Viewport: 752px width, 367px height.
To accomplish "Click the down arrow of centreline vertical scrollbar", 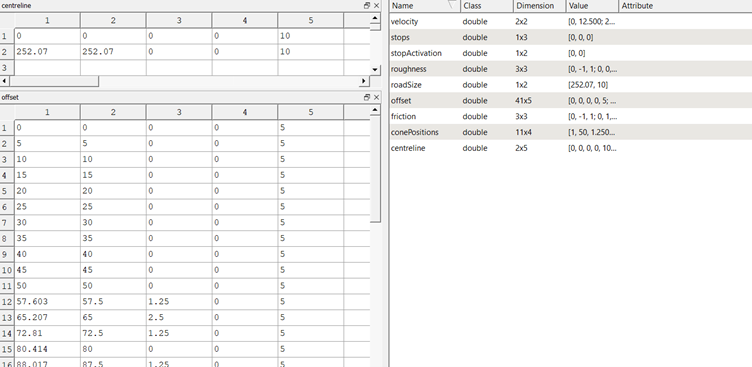I will click(x=376, y=70).
